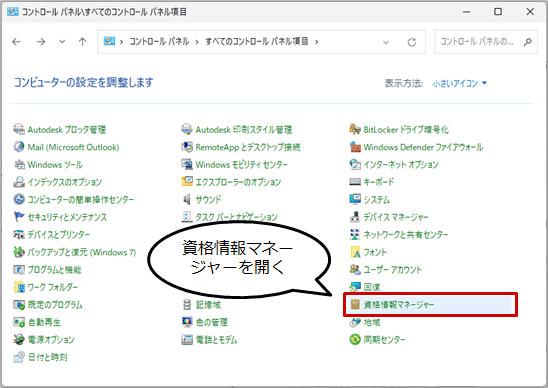Image resolution: width=548 pixels, height=388 pixels.
Task: Open フォント settings
Action: tap(368, 252)
